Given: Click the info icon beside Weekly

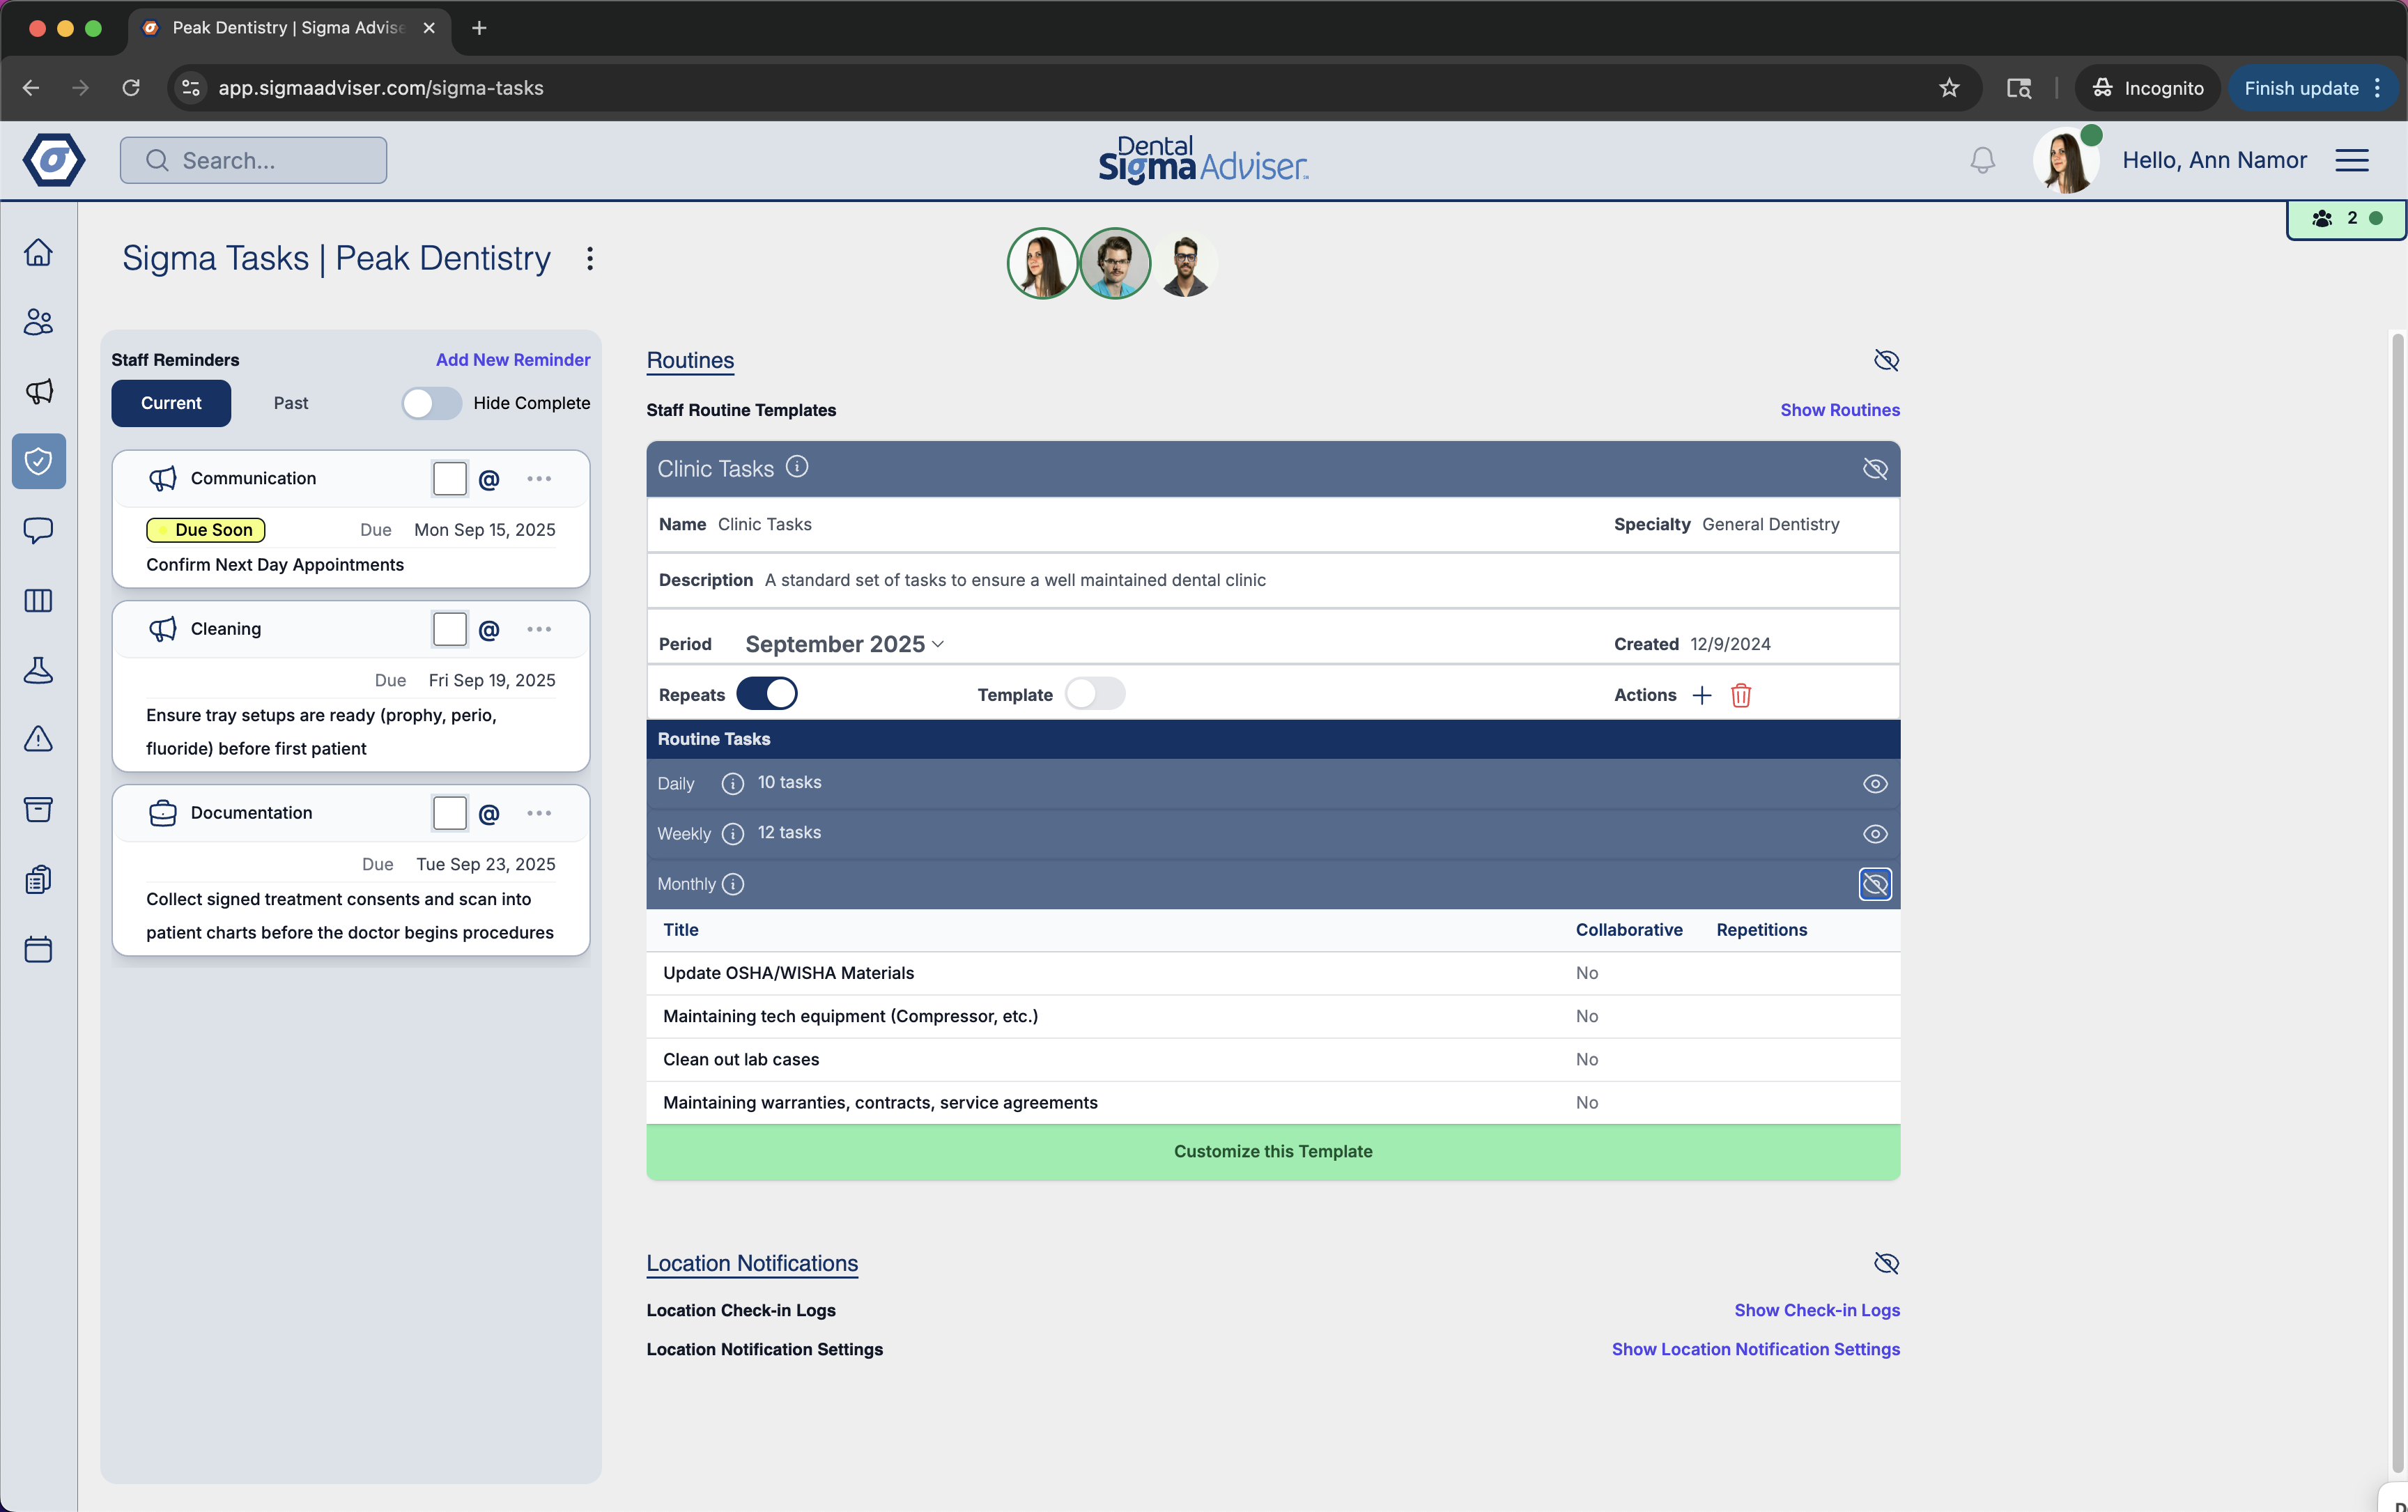Looking at the screenshot, I should coord(733,834).
